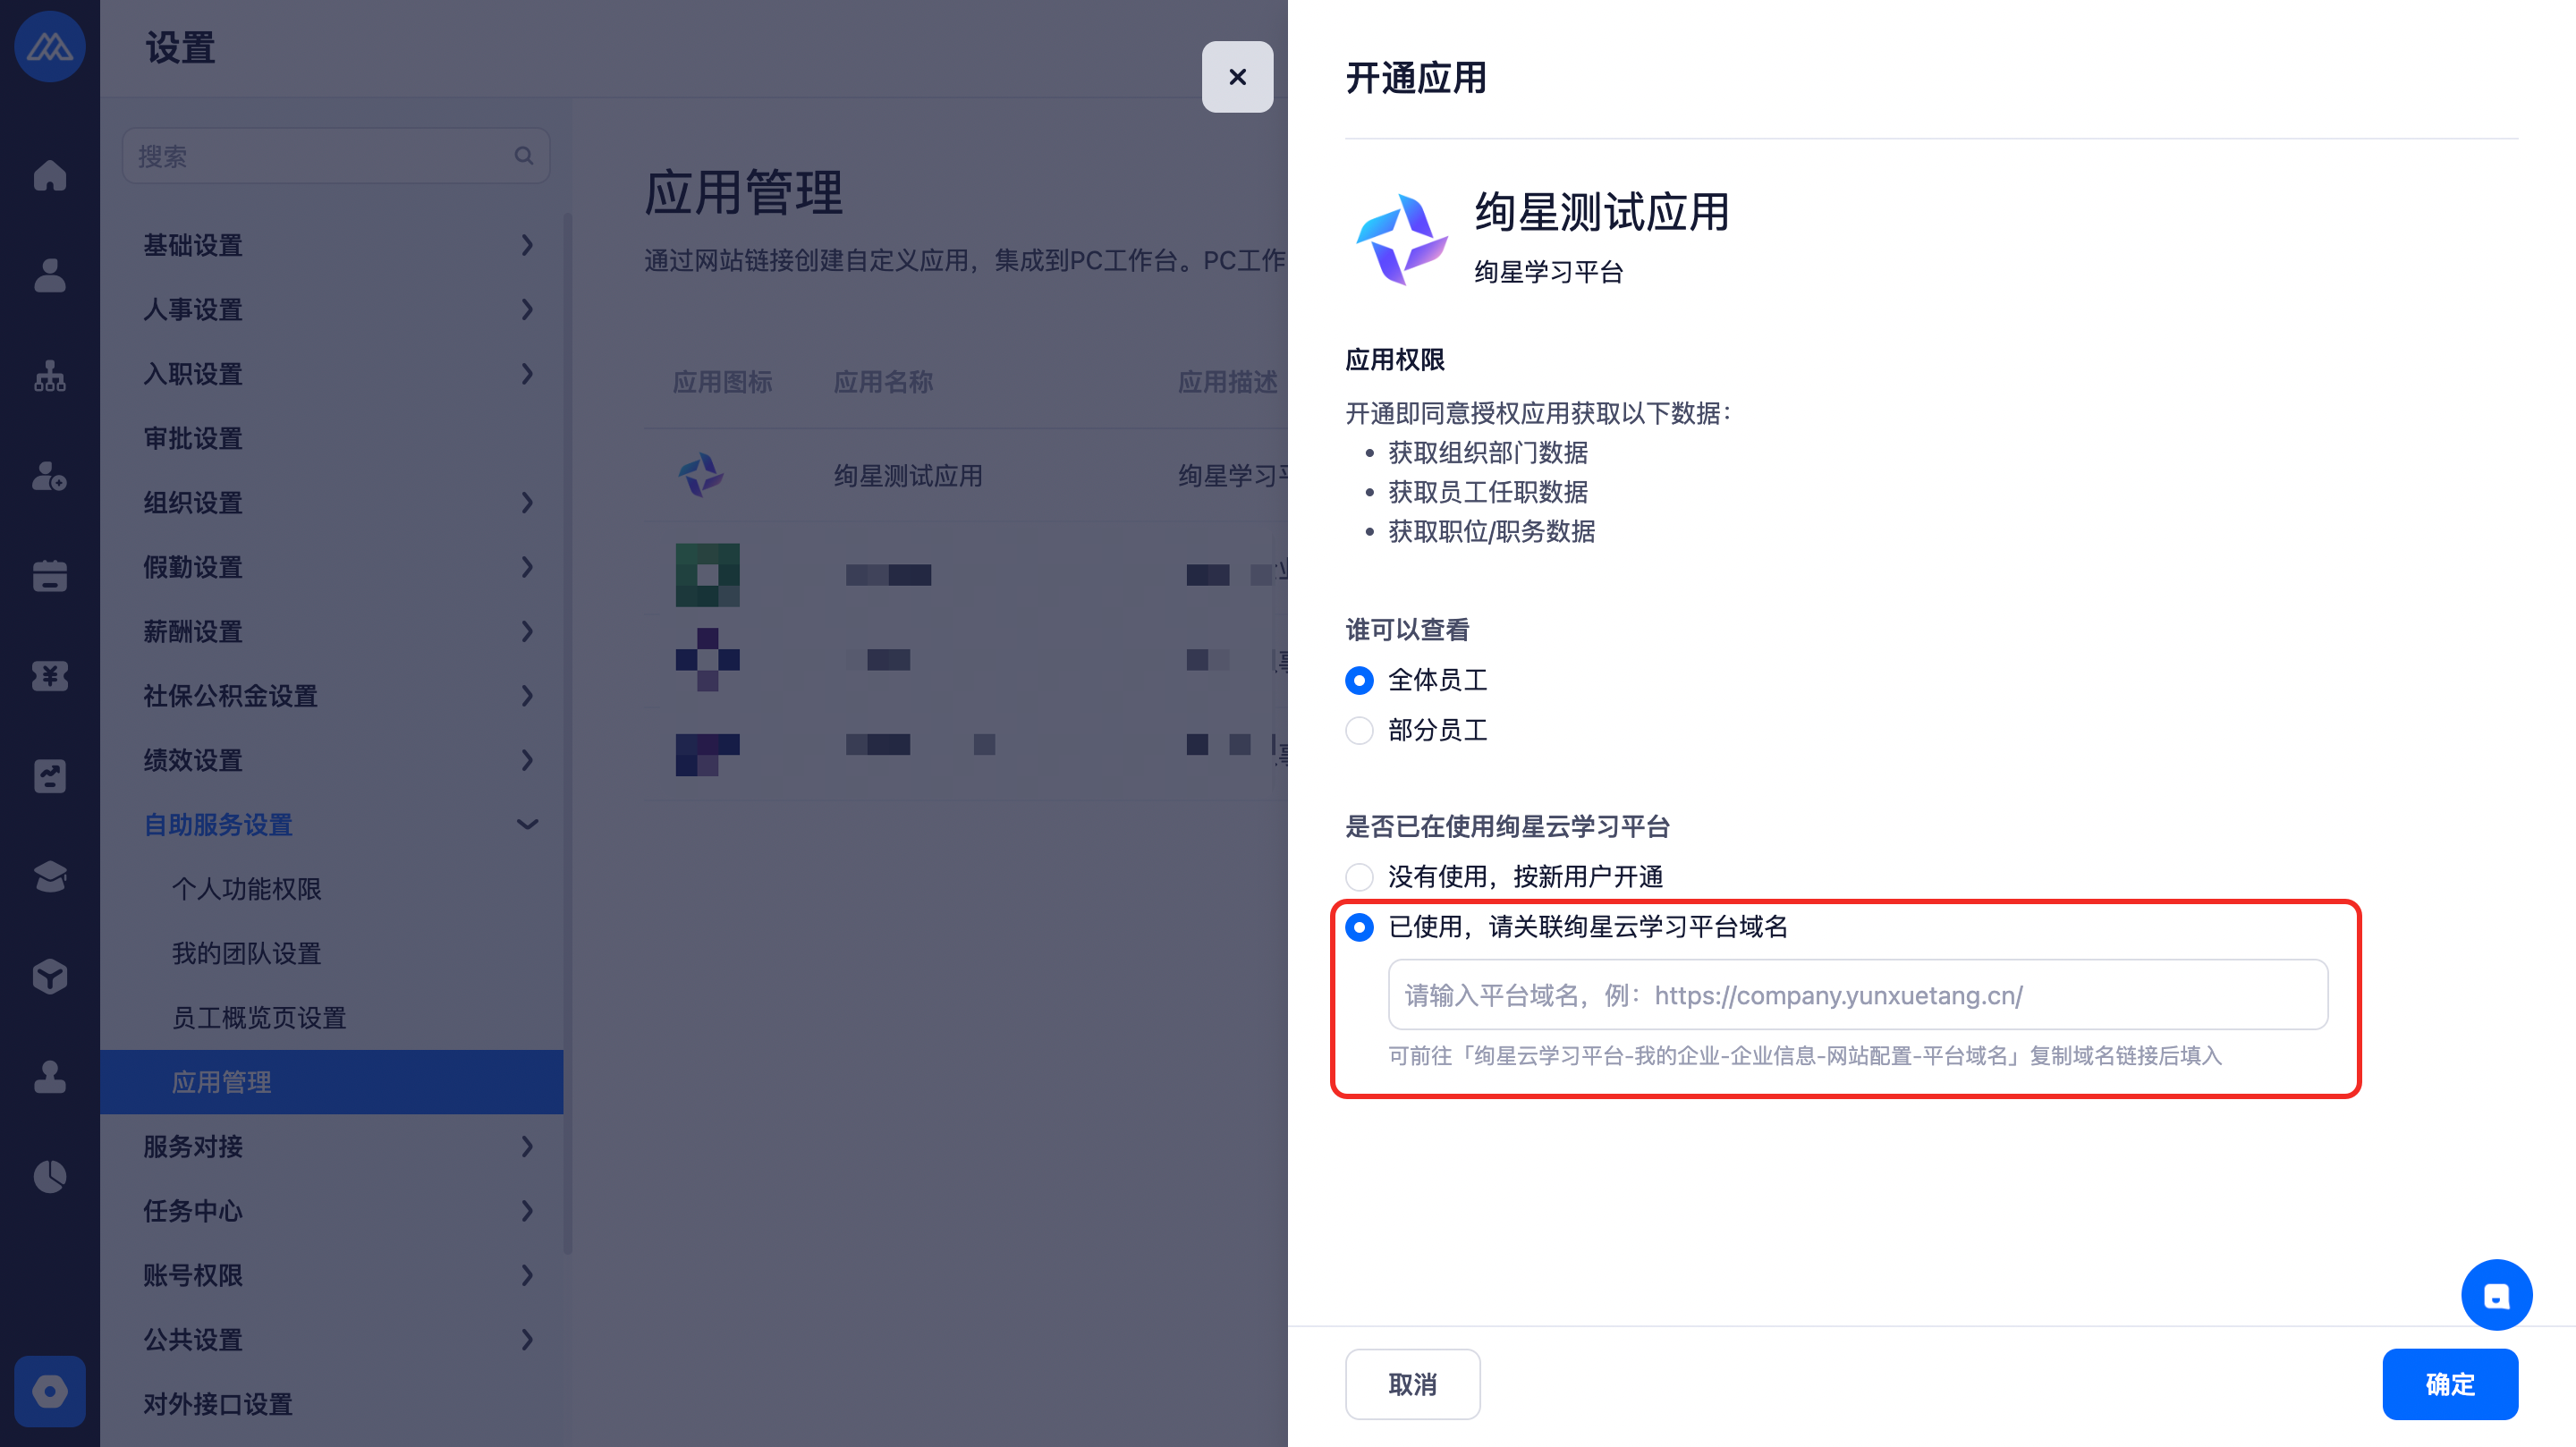The height and width of the screenshot is (1447, 2576).
Task: Open the calendar attendance icon
Action: [x=50, y=576]
